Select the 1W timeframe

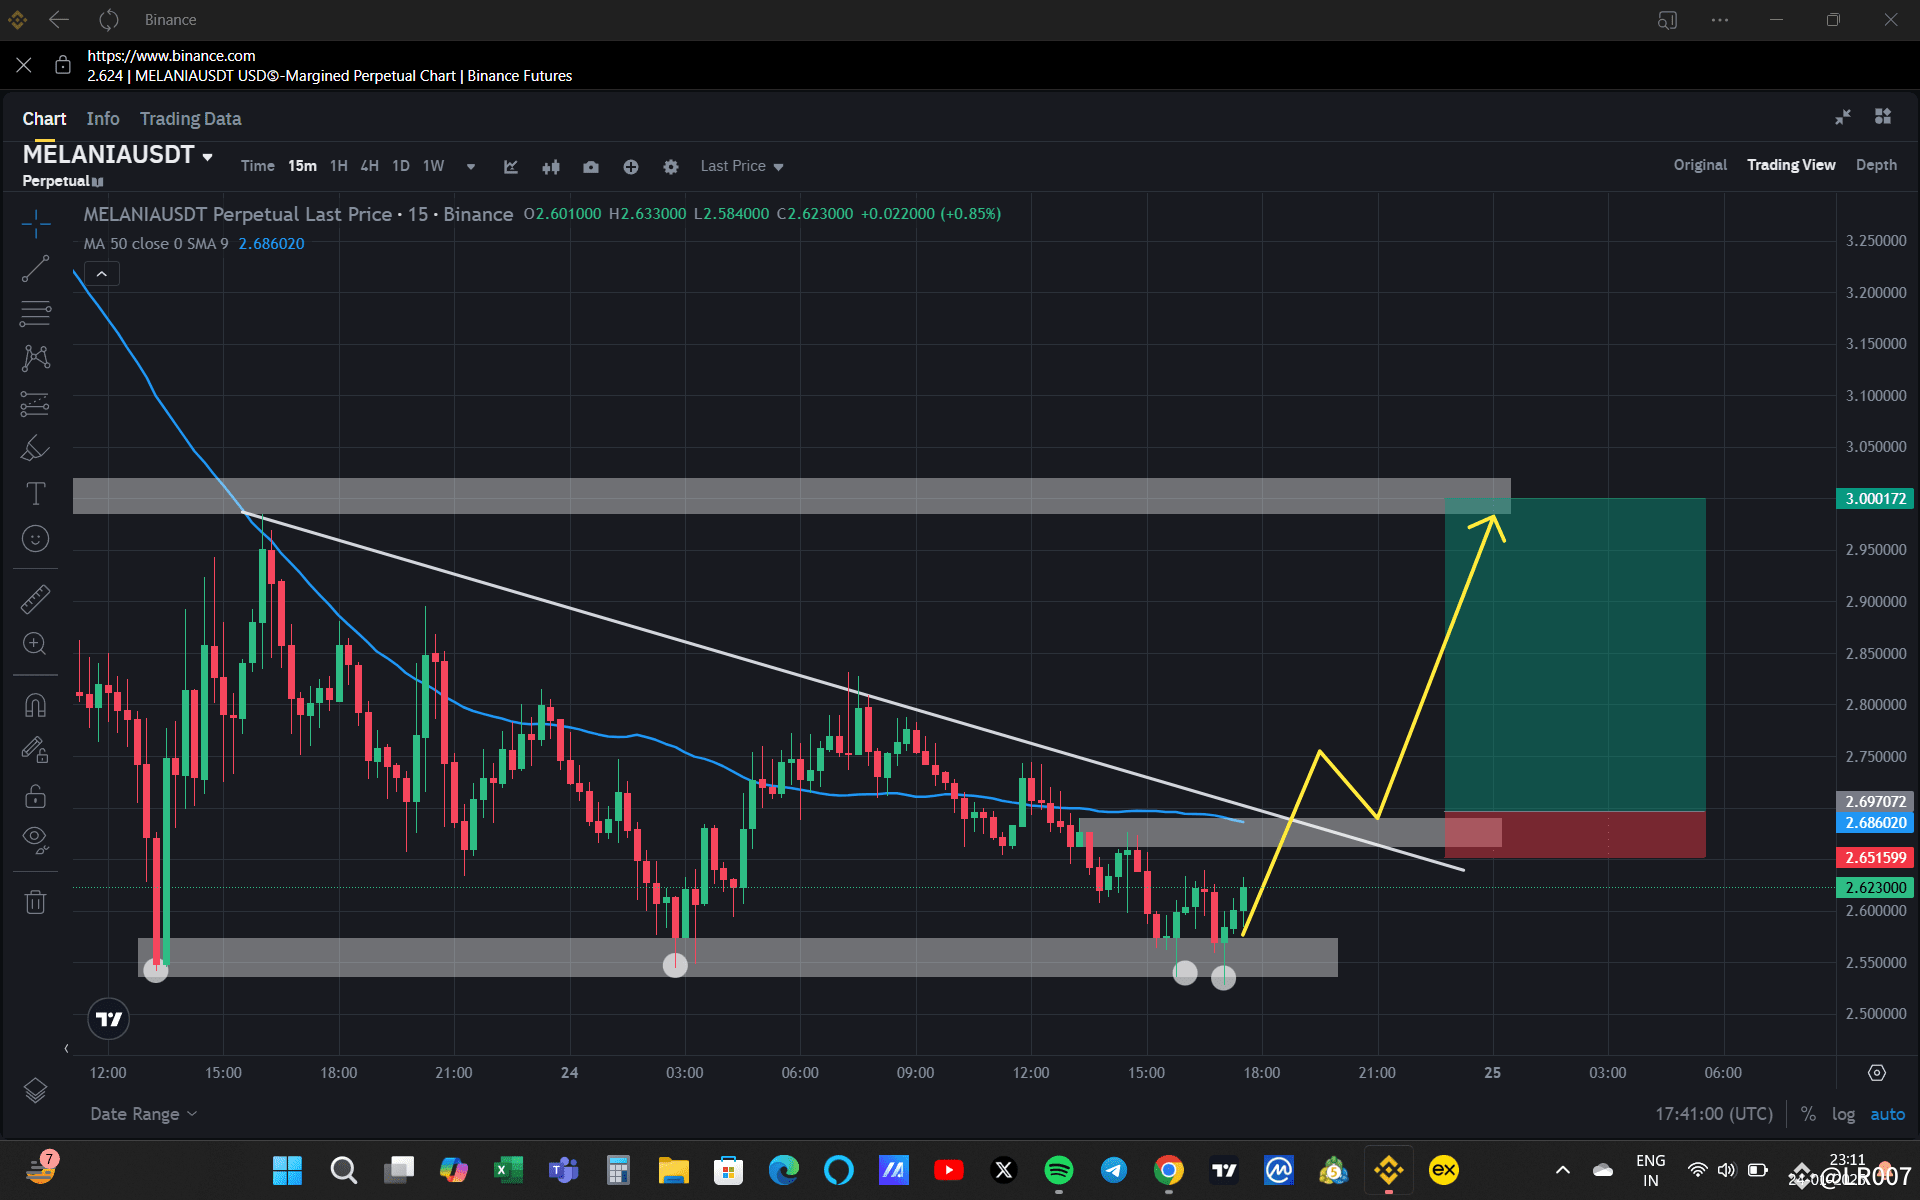(433, 166)
